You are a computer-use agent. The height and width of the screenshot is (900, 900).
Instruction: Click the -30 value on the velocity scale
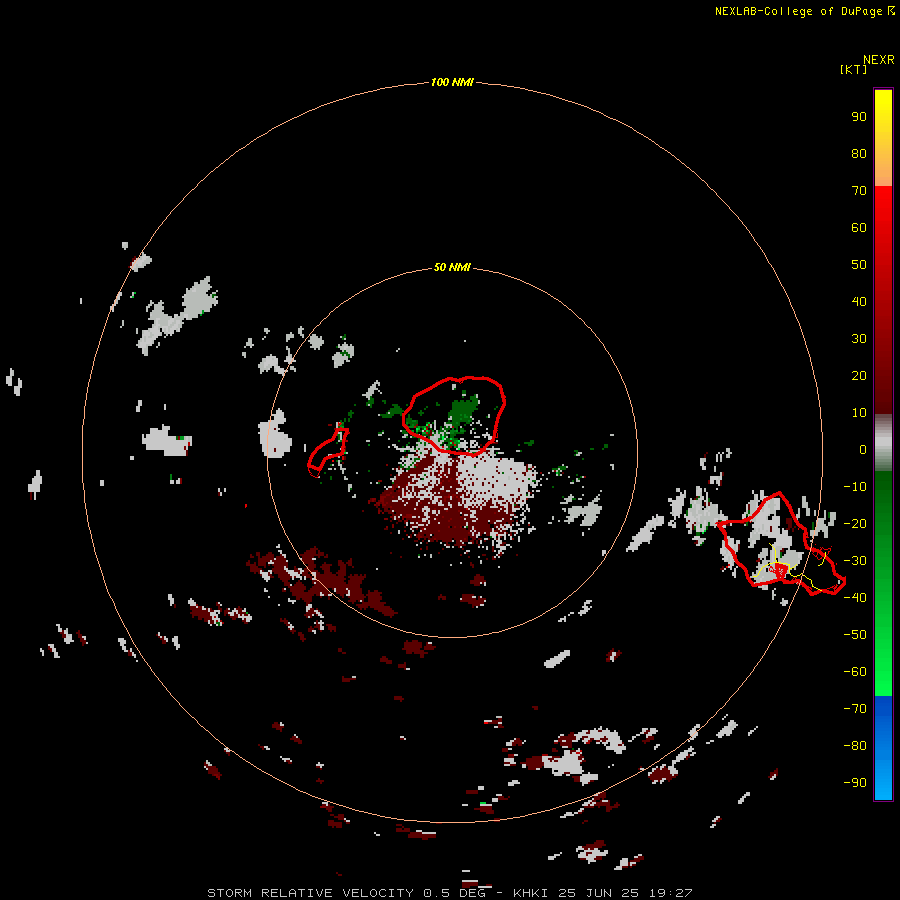coord(855,561)
